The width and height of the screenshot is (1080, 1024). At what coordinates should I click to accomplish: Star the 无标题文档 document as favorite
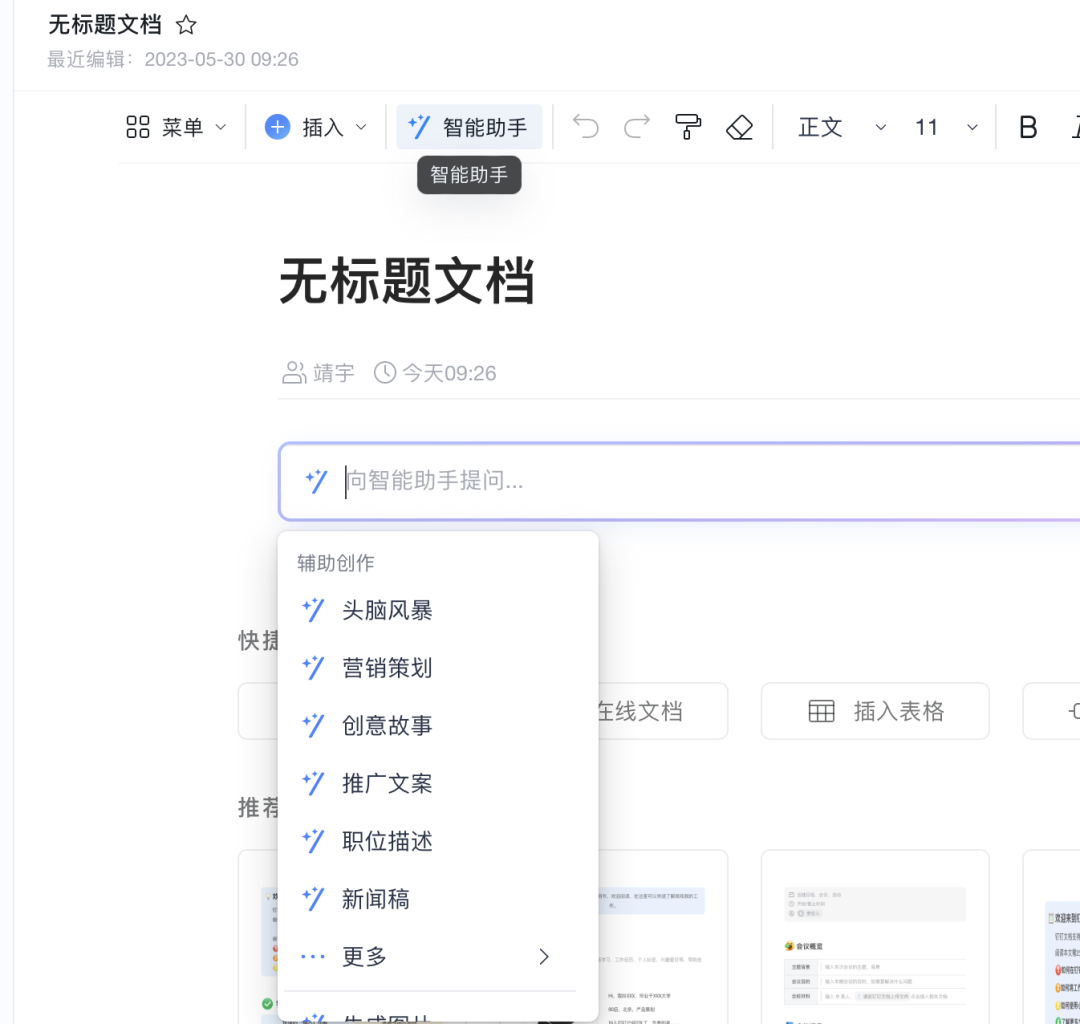(186, 25)
